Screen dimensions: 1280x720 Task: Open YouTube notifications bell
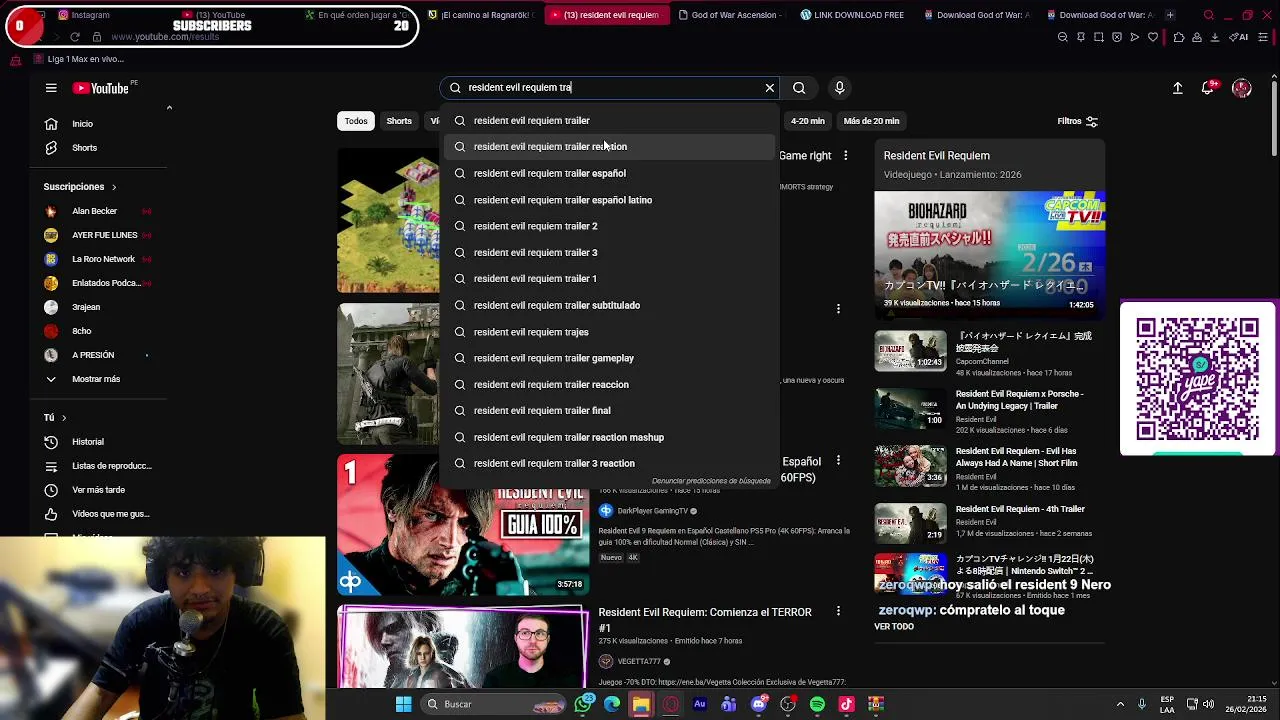click(x=1209, y=88)
